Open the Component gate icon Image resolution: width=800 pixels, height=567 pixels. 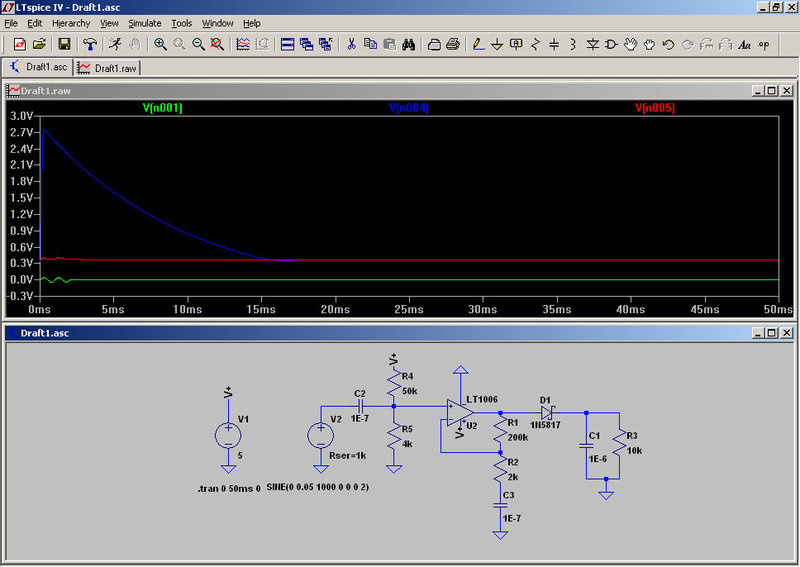click(611, 44)
